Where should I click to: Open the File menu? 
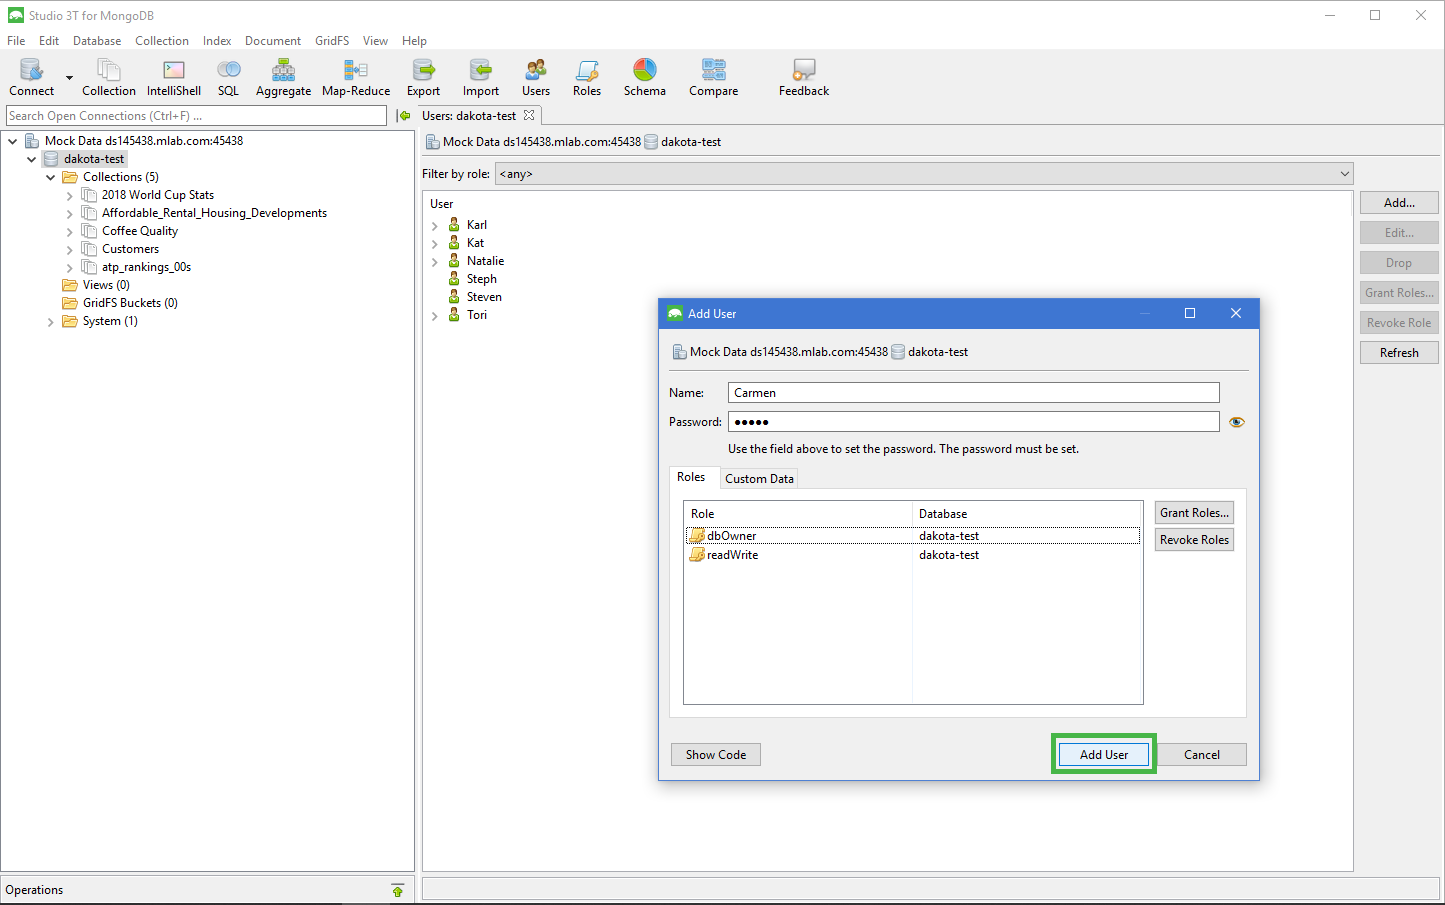[x=16, y=41]
